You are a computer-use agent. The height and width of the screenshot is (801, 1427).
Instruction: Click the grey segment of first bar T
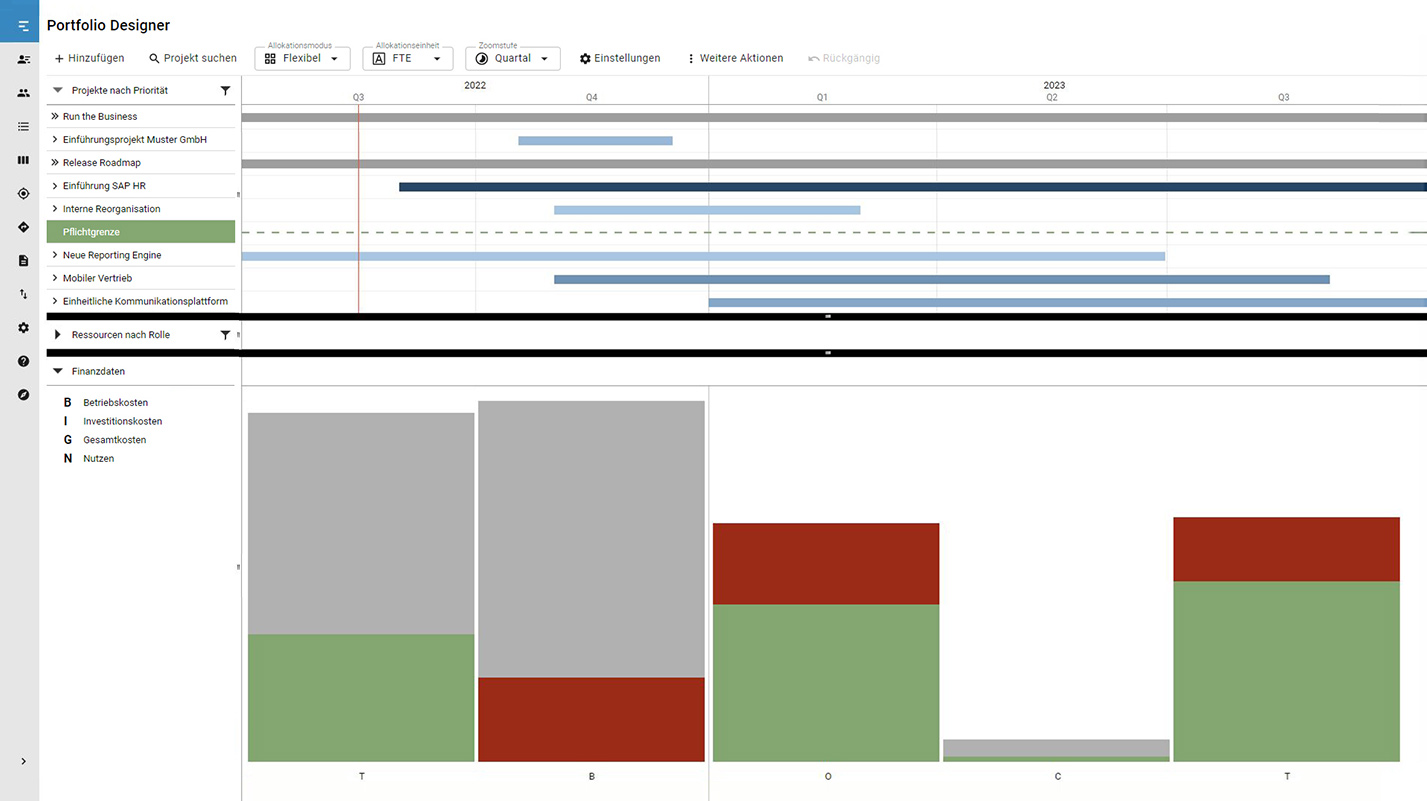point(361,524)
